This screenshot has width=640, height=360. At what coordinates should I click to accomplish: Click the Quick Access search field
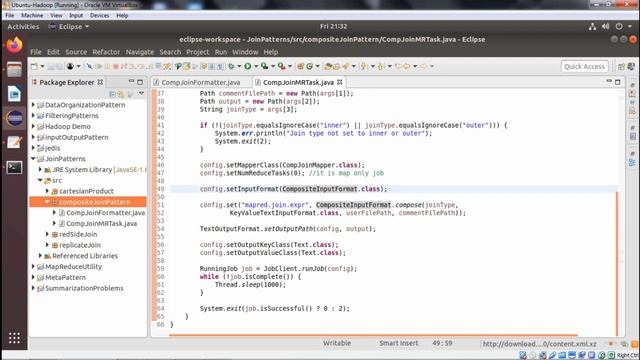click(x=584, y=67)
